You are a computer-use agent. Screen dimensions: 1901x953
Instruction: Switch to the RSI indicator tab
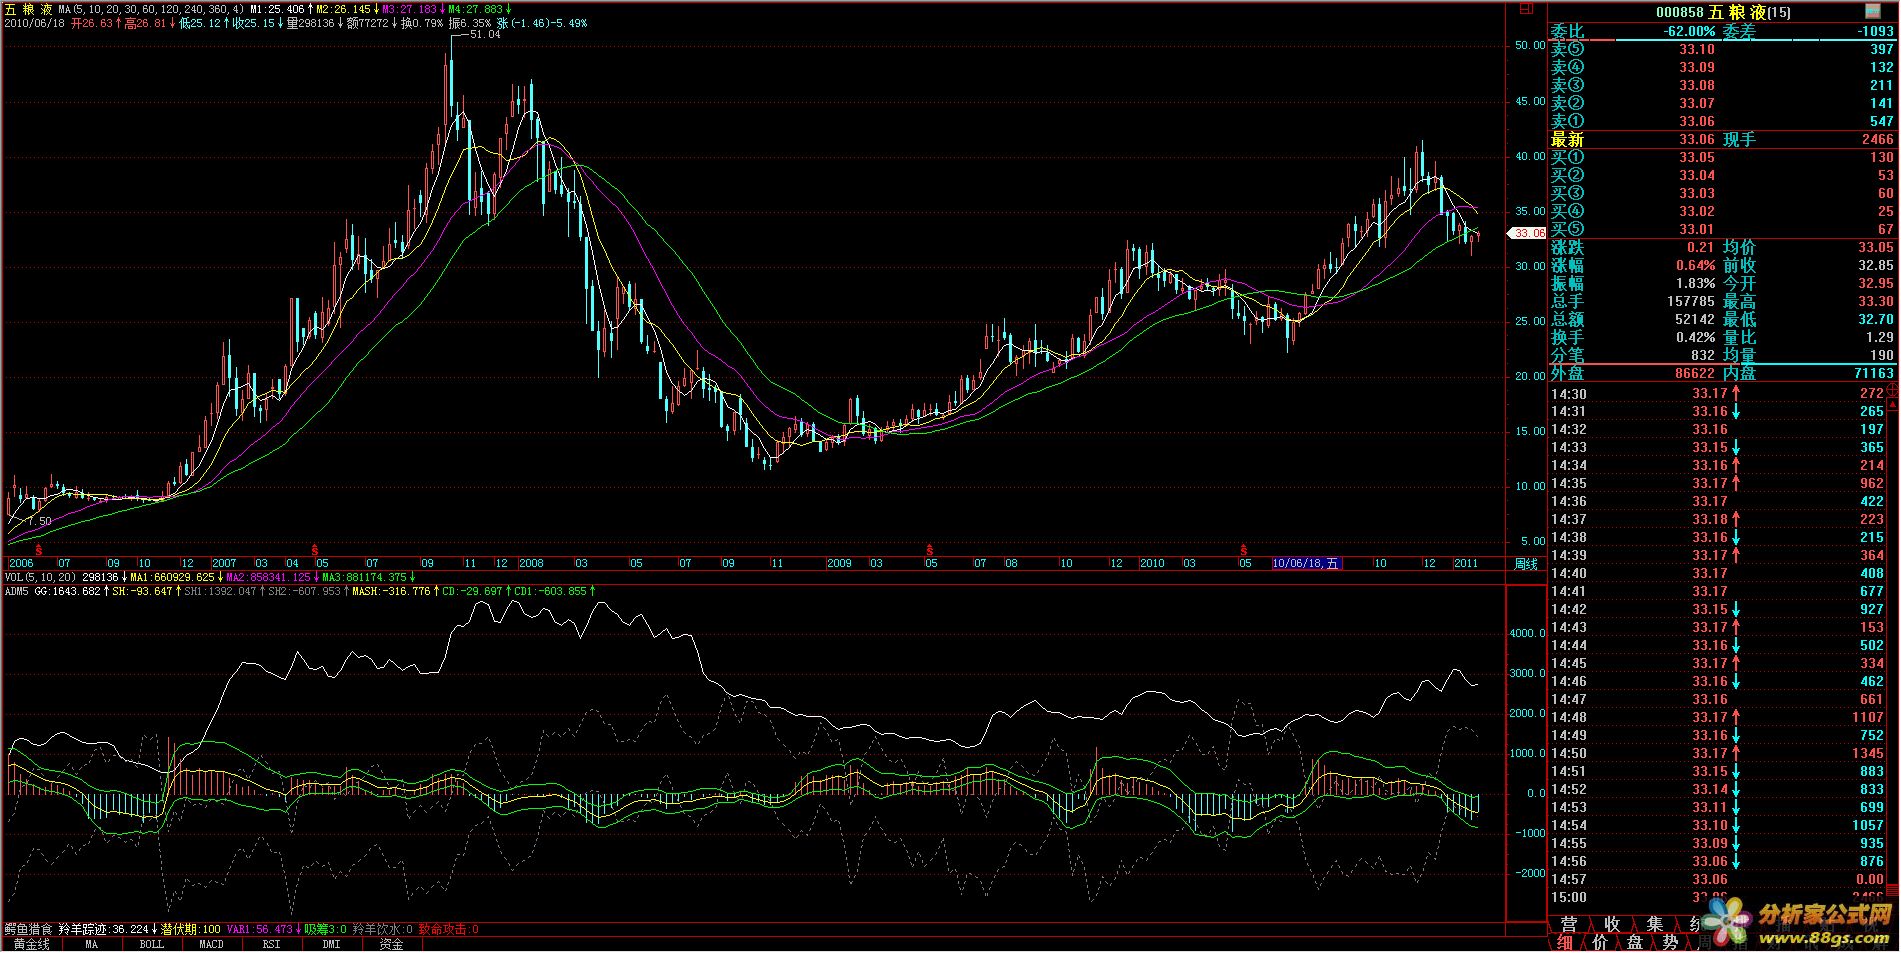271,944
